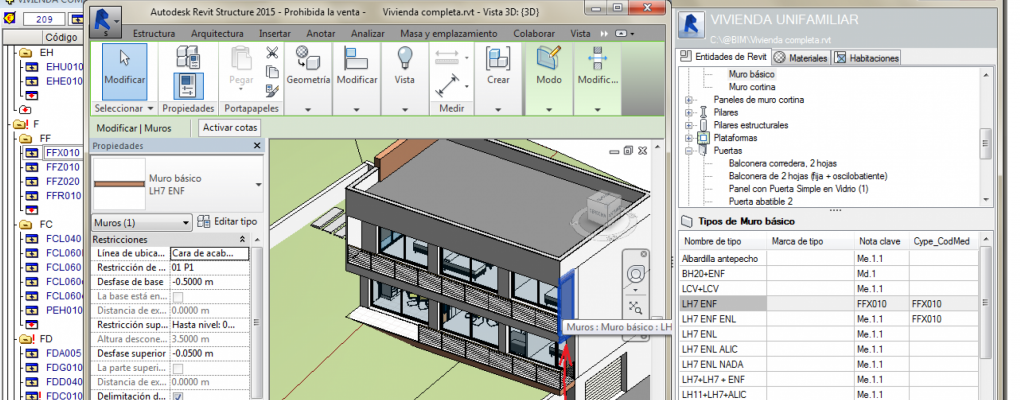1020x400 pixels.
Task: Select the Albardilla antepecho row
Action: click(x=830, y=258)
